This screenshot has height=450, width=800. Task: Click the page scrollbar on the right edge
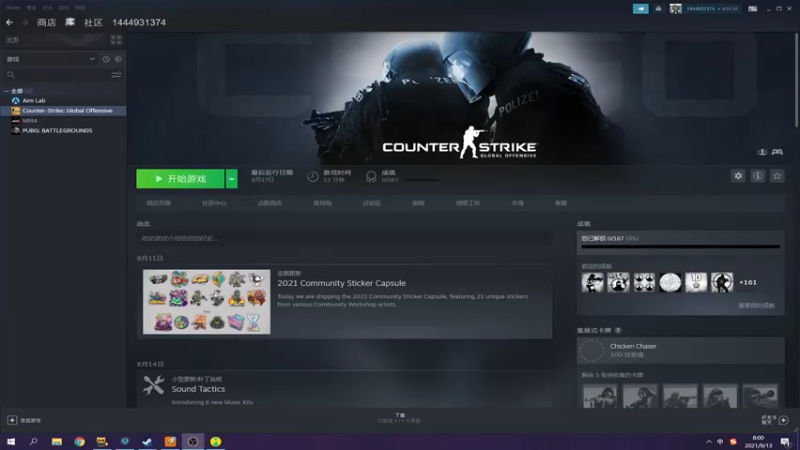coord(797,79)
